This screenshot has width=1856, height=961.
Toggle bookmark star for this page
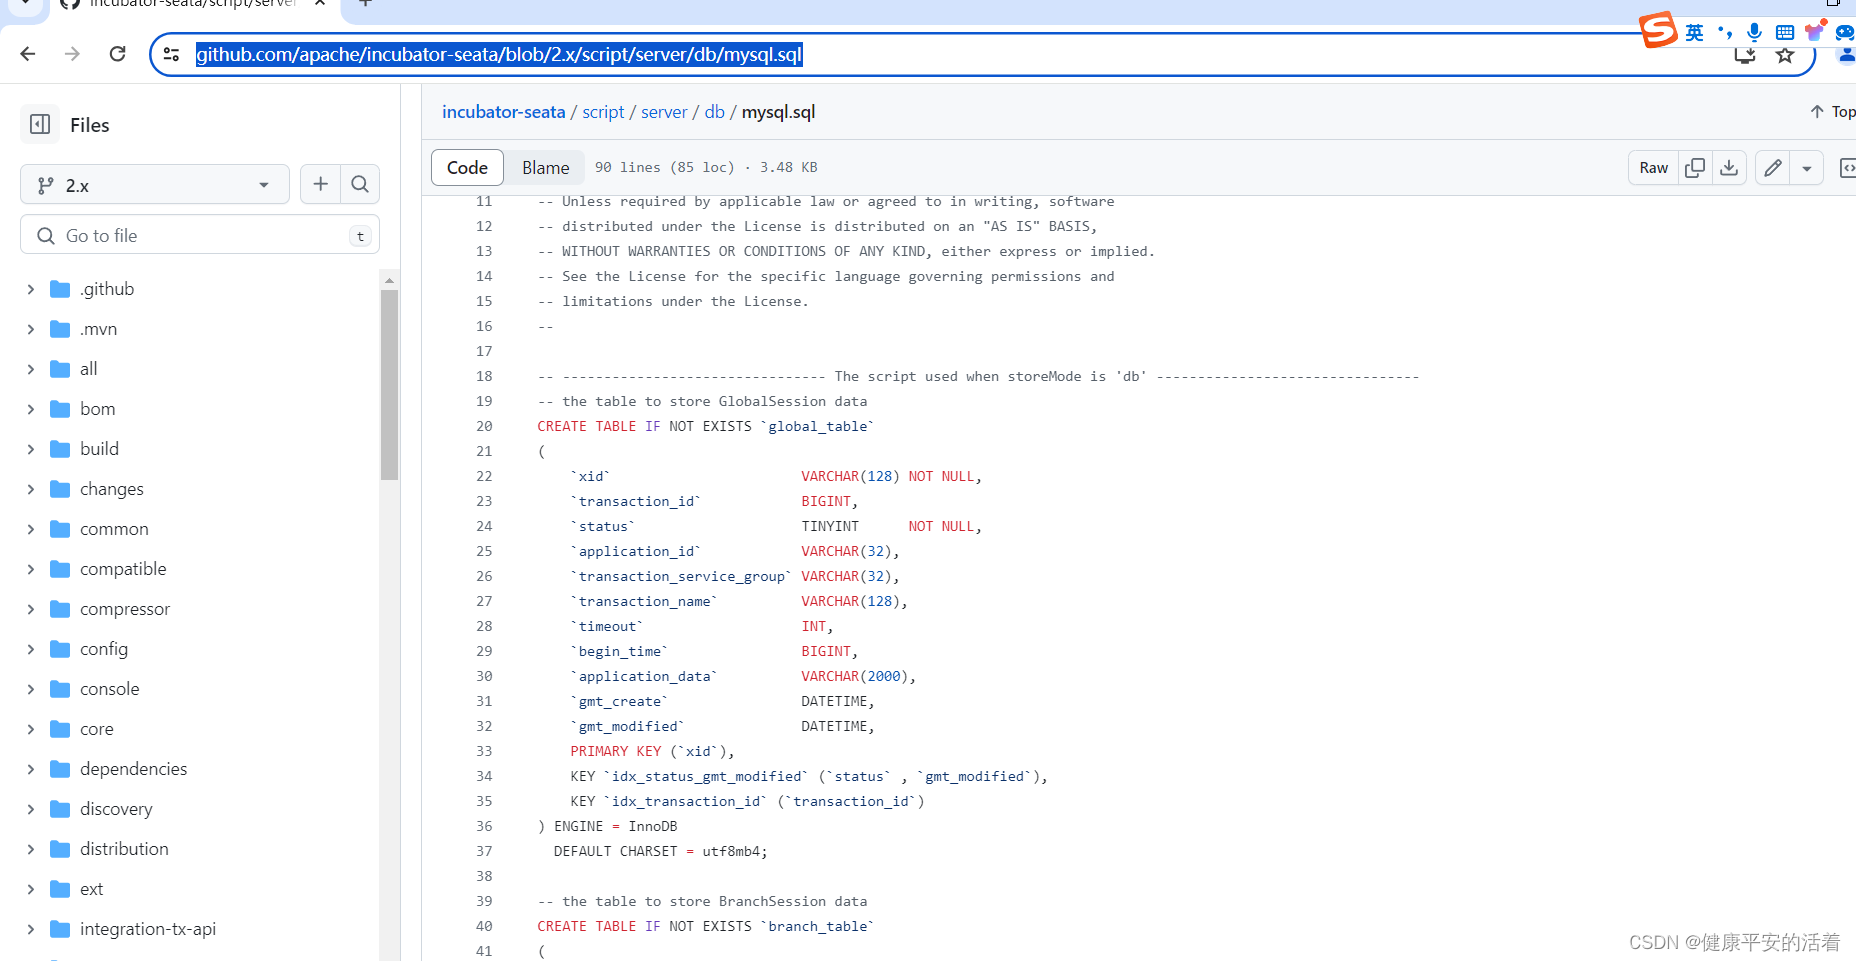[x=1786, y=54]
